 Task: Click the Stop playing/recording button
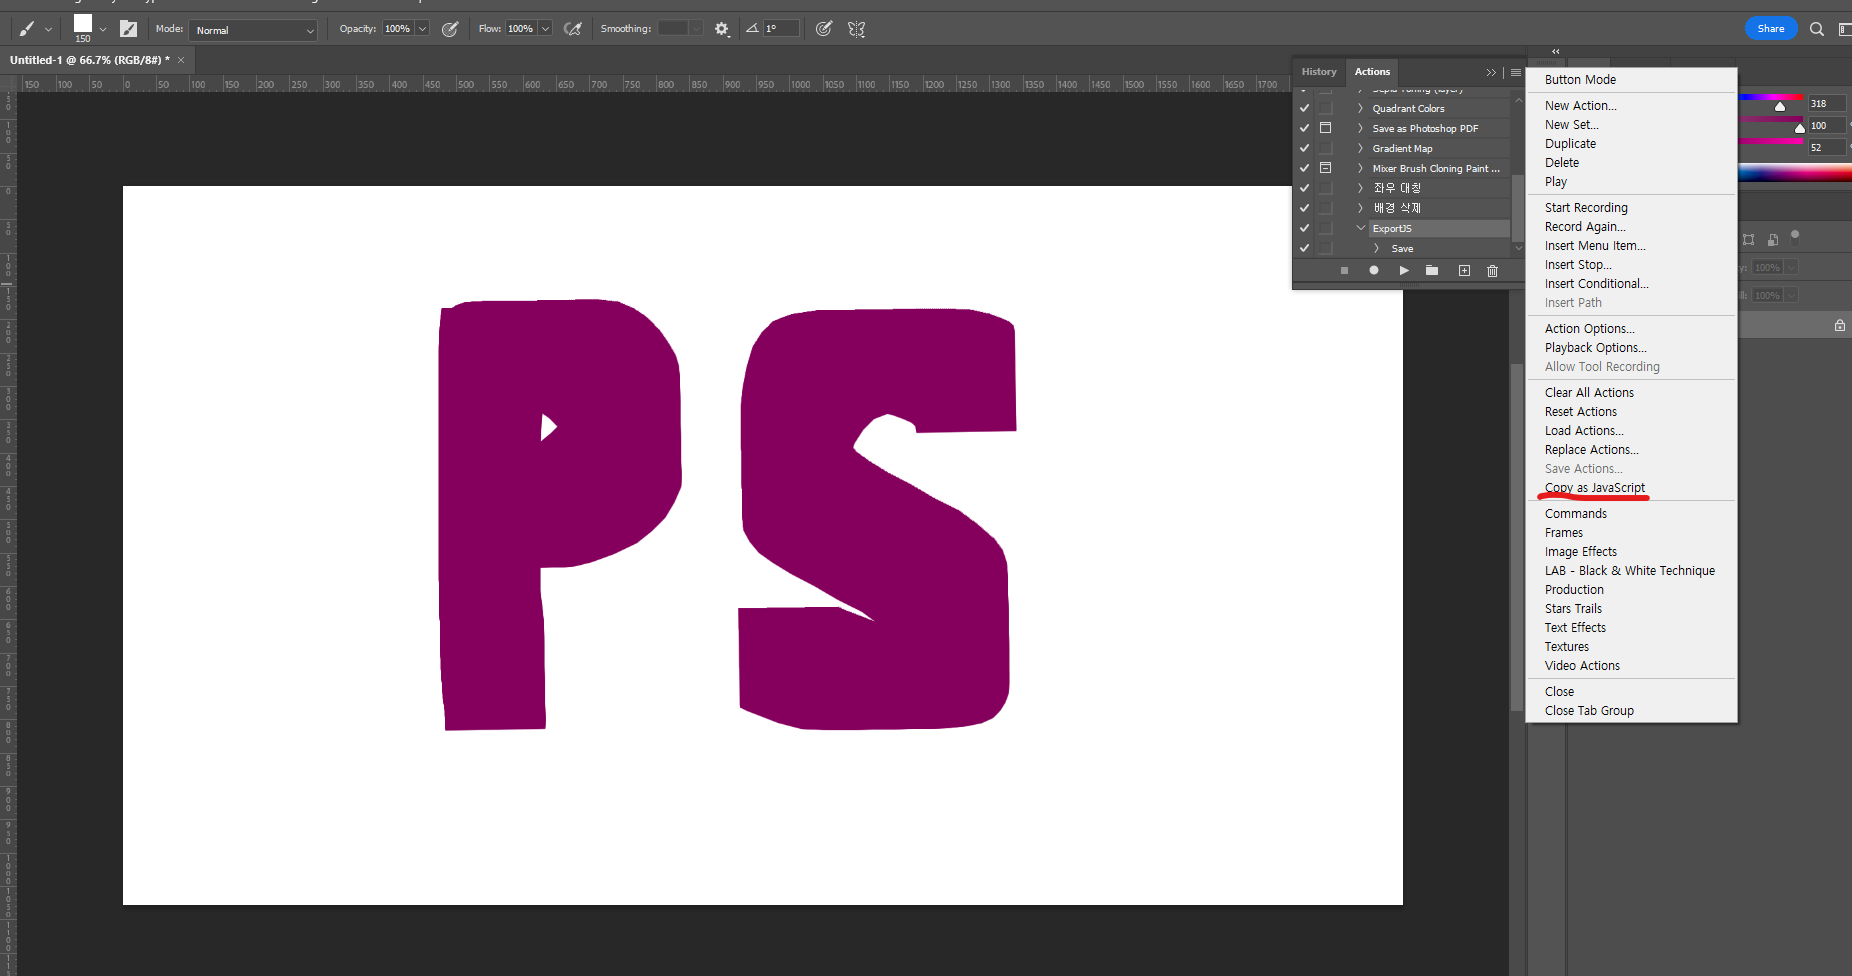pyautogui.click(x=1345, y=271)
